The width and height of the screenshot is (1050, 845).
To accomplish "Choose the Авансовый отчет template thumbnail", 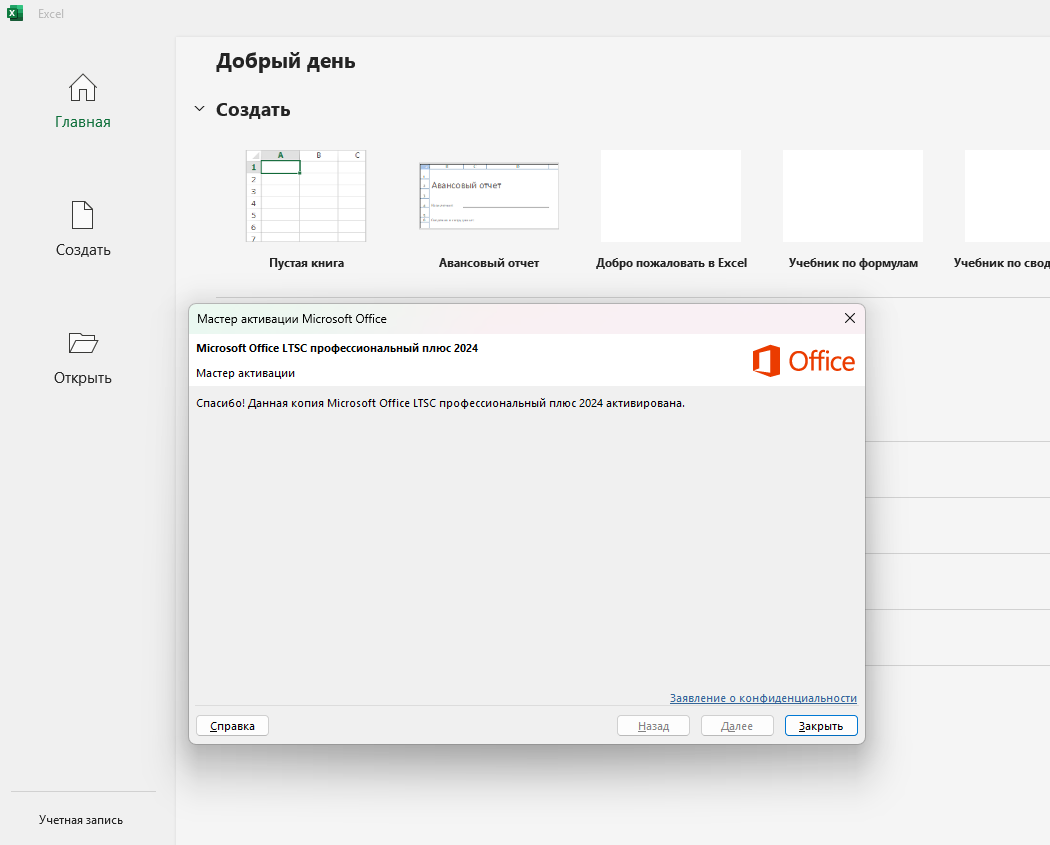I will 489,196.
